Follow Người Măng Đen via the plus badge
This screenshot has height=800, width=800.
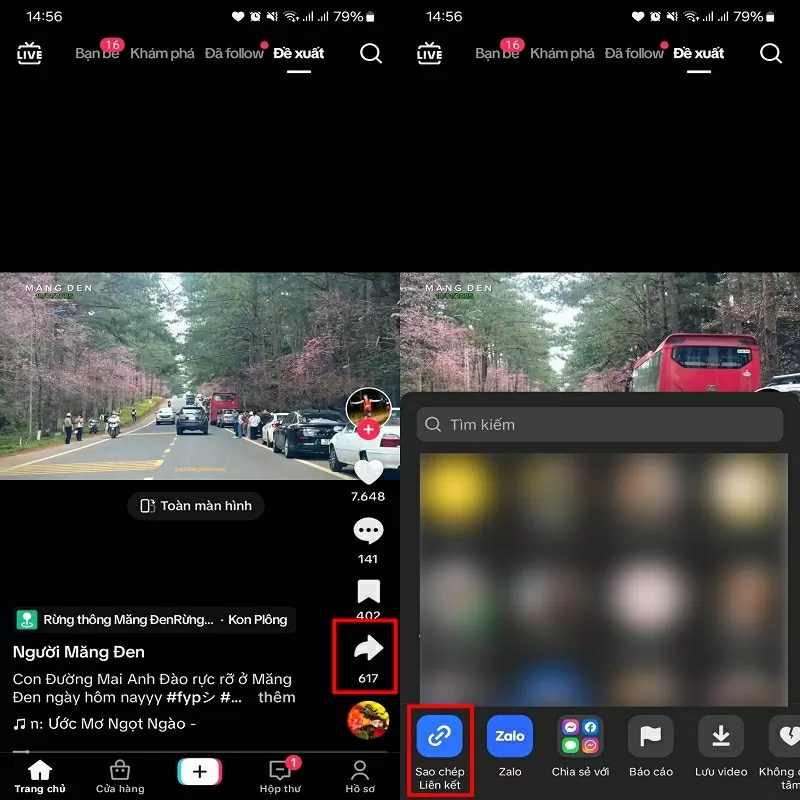tap(368, 428)
